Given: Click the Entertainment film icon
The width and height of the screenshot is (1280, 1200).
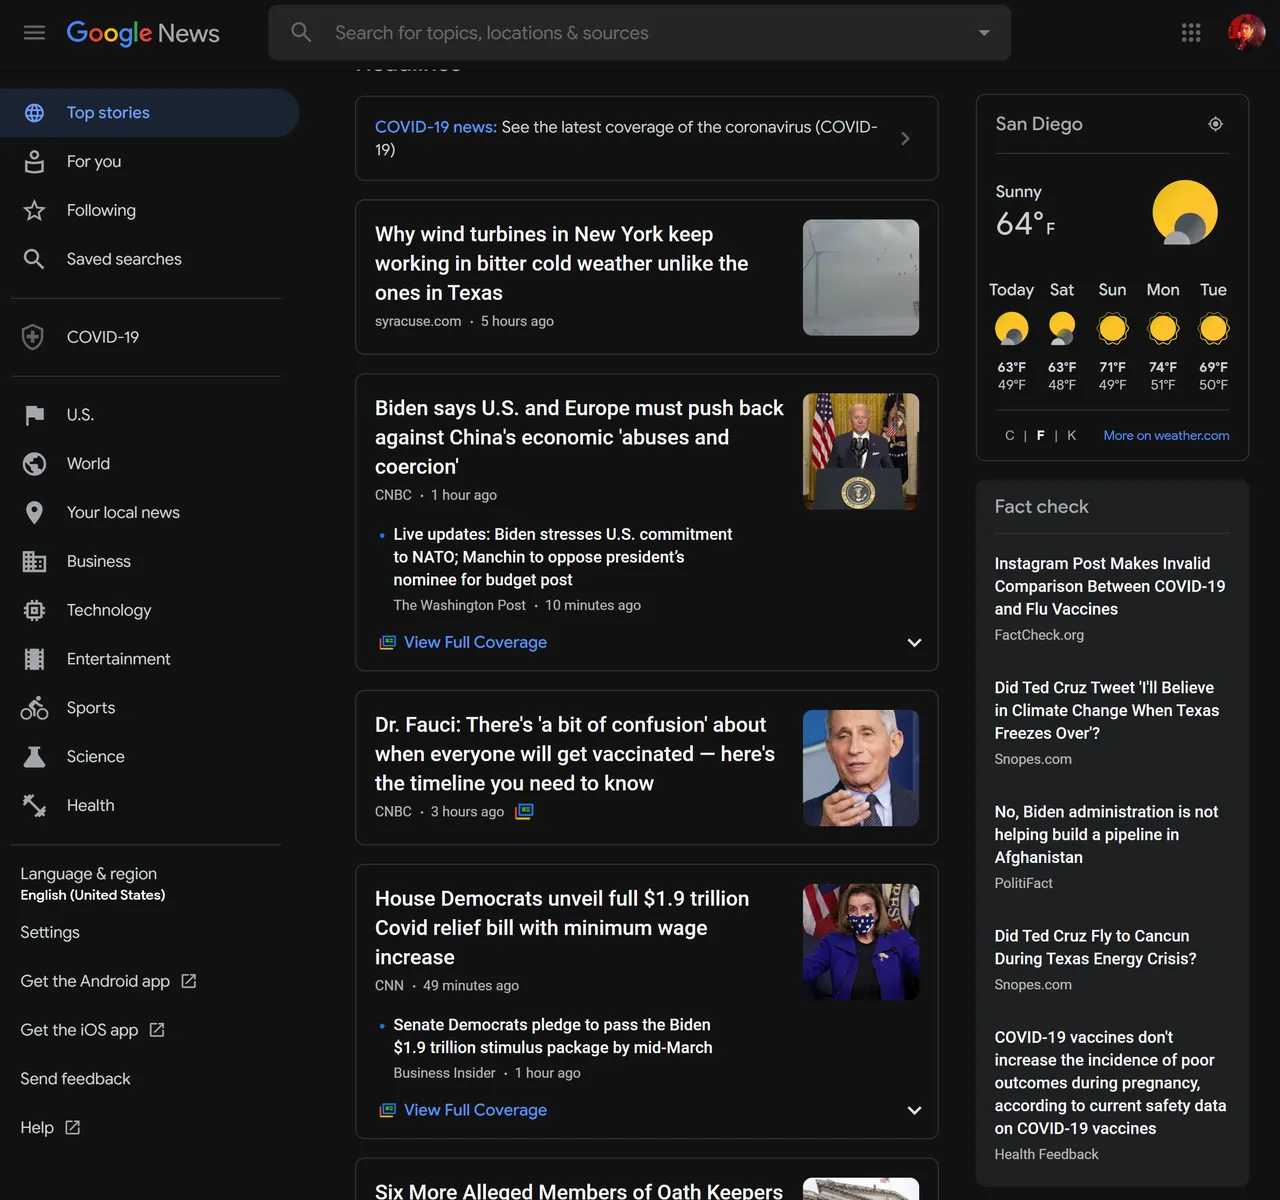Looking at the screenshot, I should 34,659.
